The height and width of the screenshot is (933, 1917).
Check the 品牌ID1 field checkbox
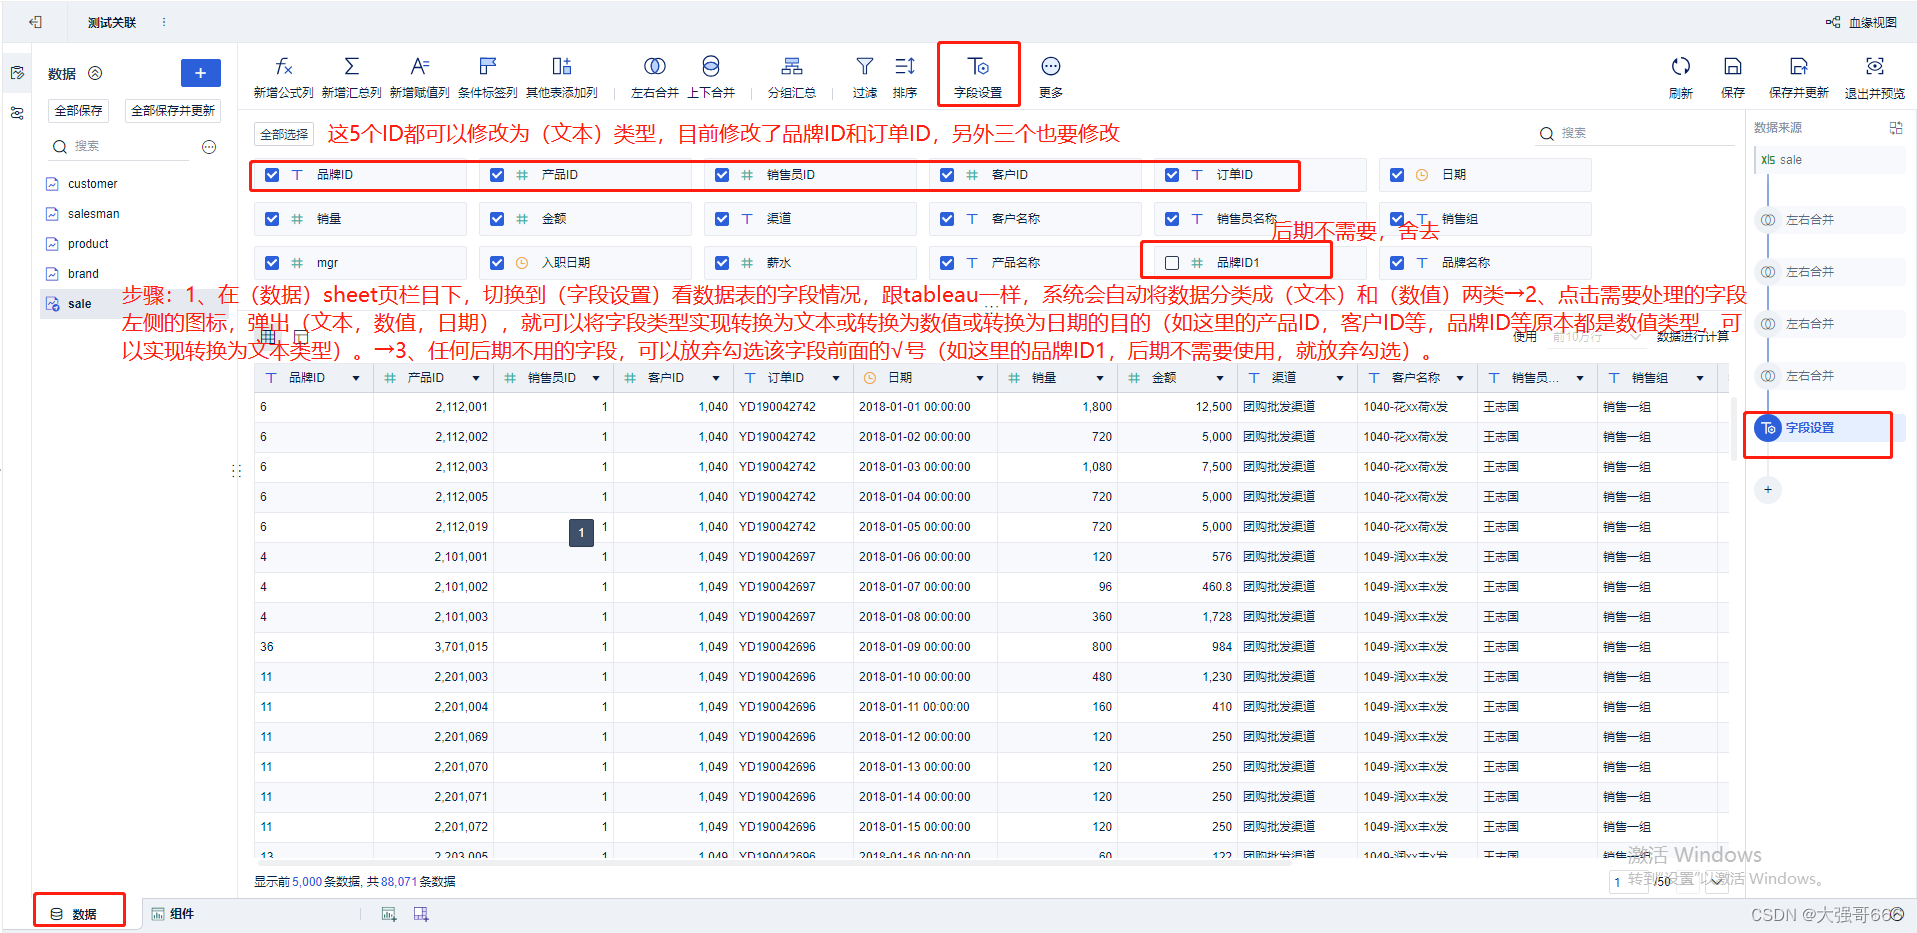click(1172, 263)
